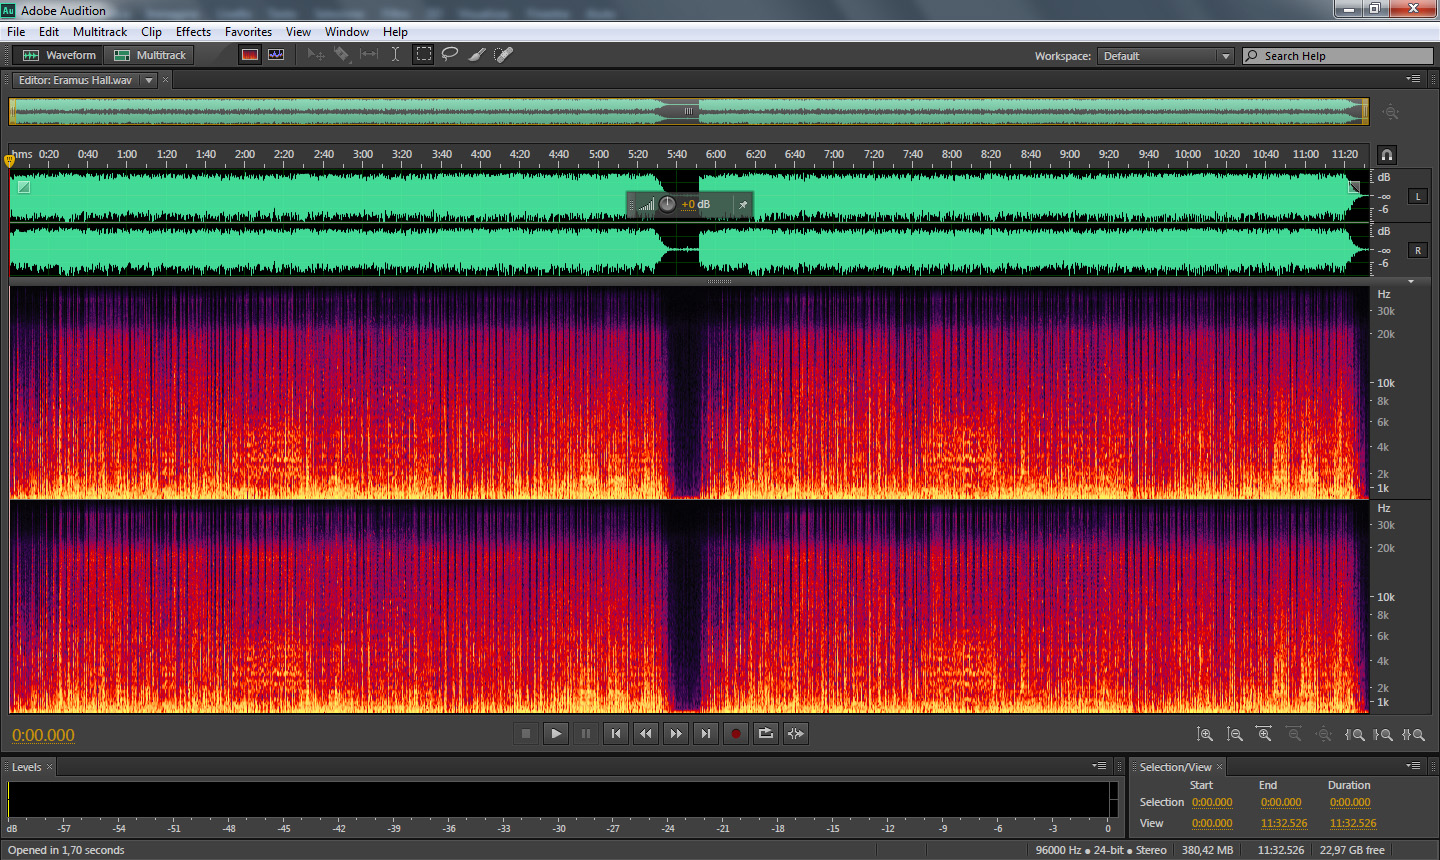Click the magnifier icon in Search Help
The width and height of the screenshot is (1440, 860).
[x=1252, y=56]
